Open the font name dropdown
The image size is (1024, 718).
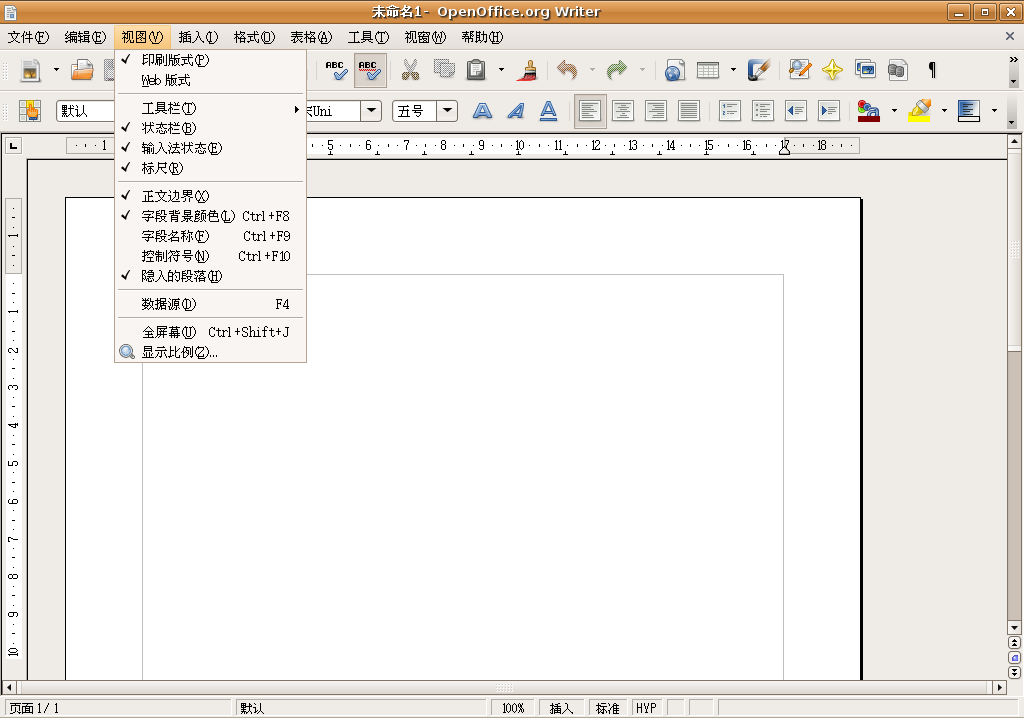(371, 111)
